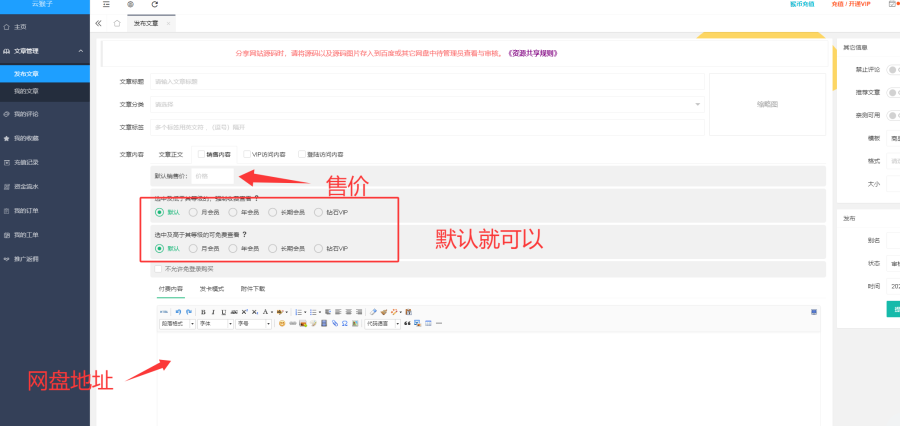Switch the editor to HTML source mode
The width and height of the screenshot is (900, 426).
pyautogui.click(x=164, y=312)
